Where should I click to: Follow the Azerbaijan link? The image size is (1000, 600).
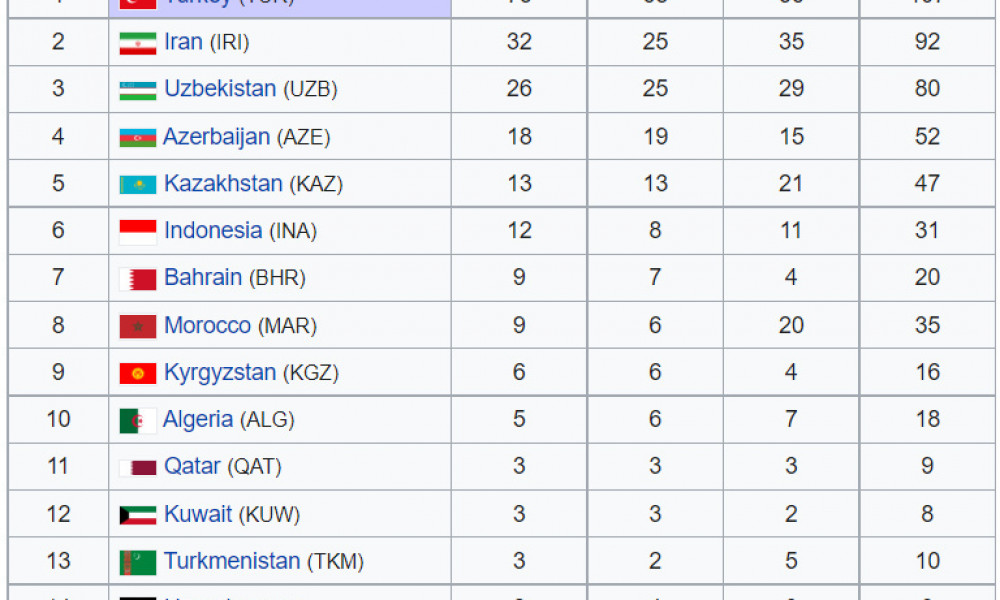216,136
